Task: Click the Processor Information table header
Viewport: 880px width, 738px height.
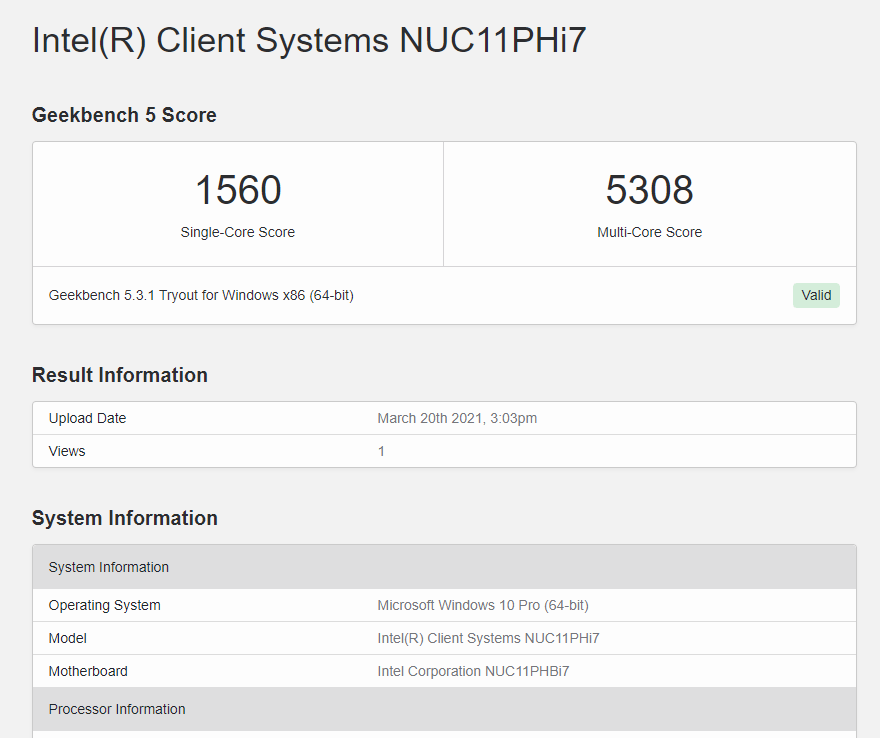Action: point(444,709)
